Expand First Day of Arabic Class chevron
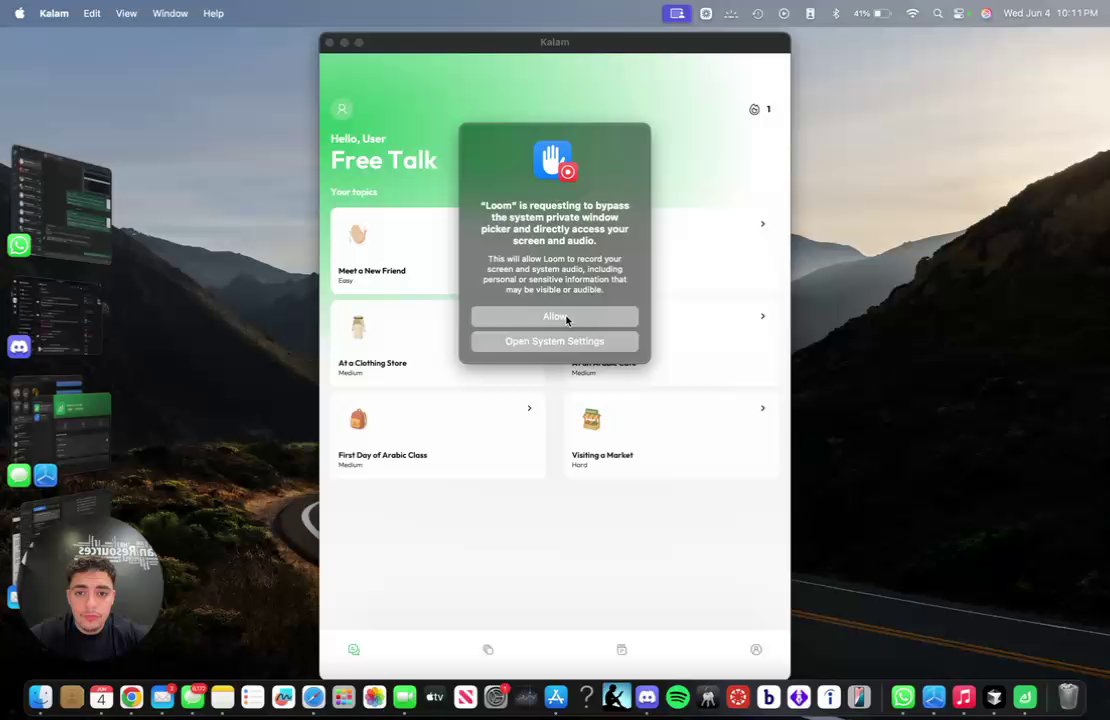 coord(529,408)
